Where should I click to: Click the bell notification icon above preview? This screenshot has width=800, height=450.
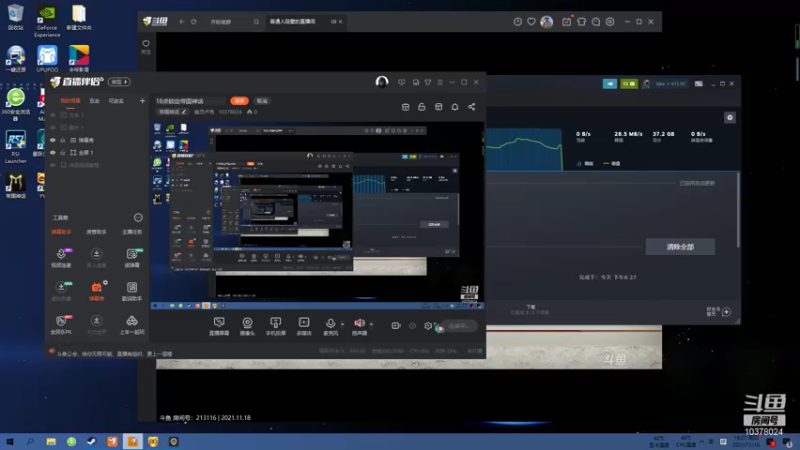455,107
